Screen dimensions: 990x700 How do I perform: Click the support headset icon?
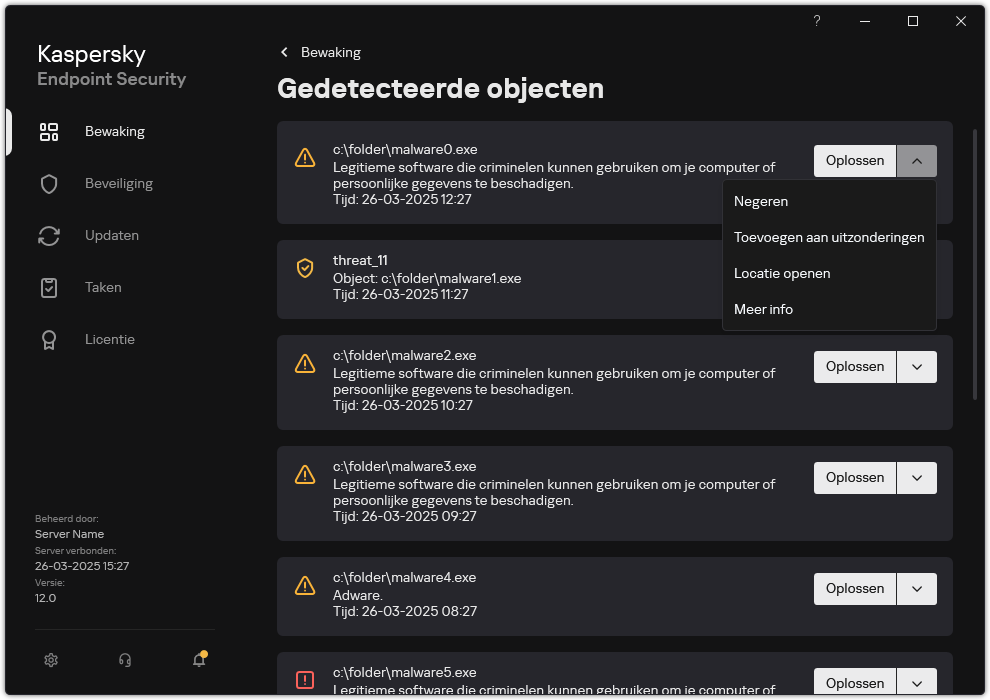(124, 660)
